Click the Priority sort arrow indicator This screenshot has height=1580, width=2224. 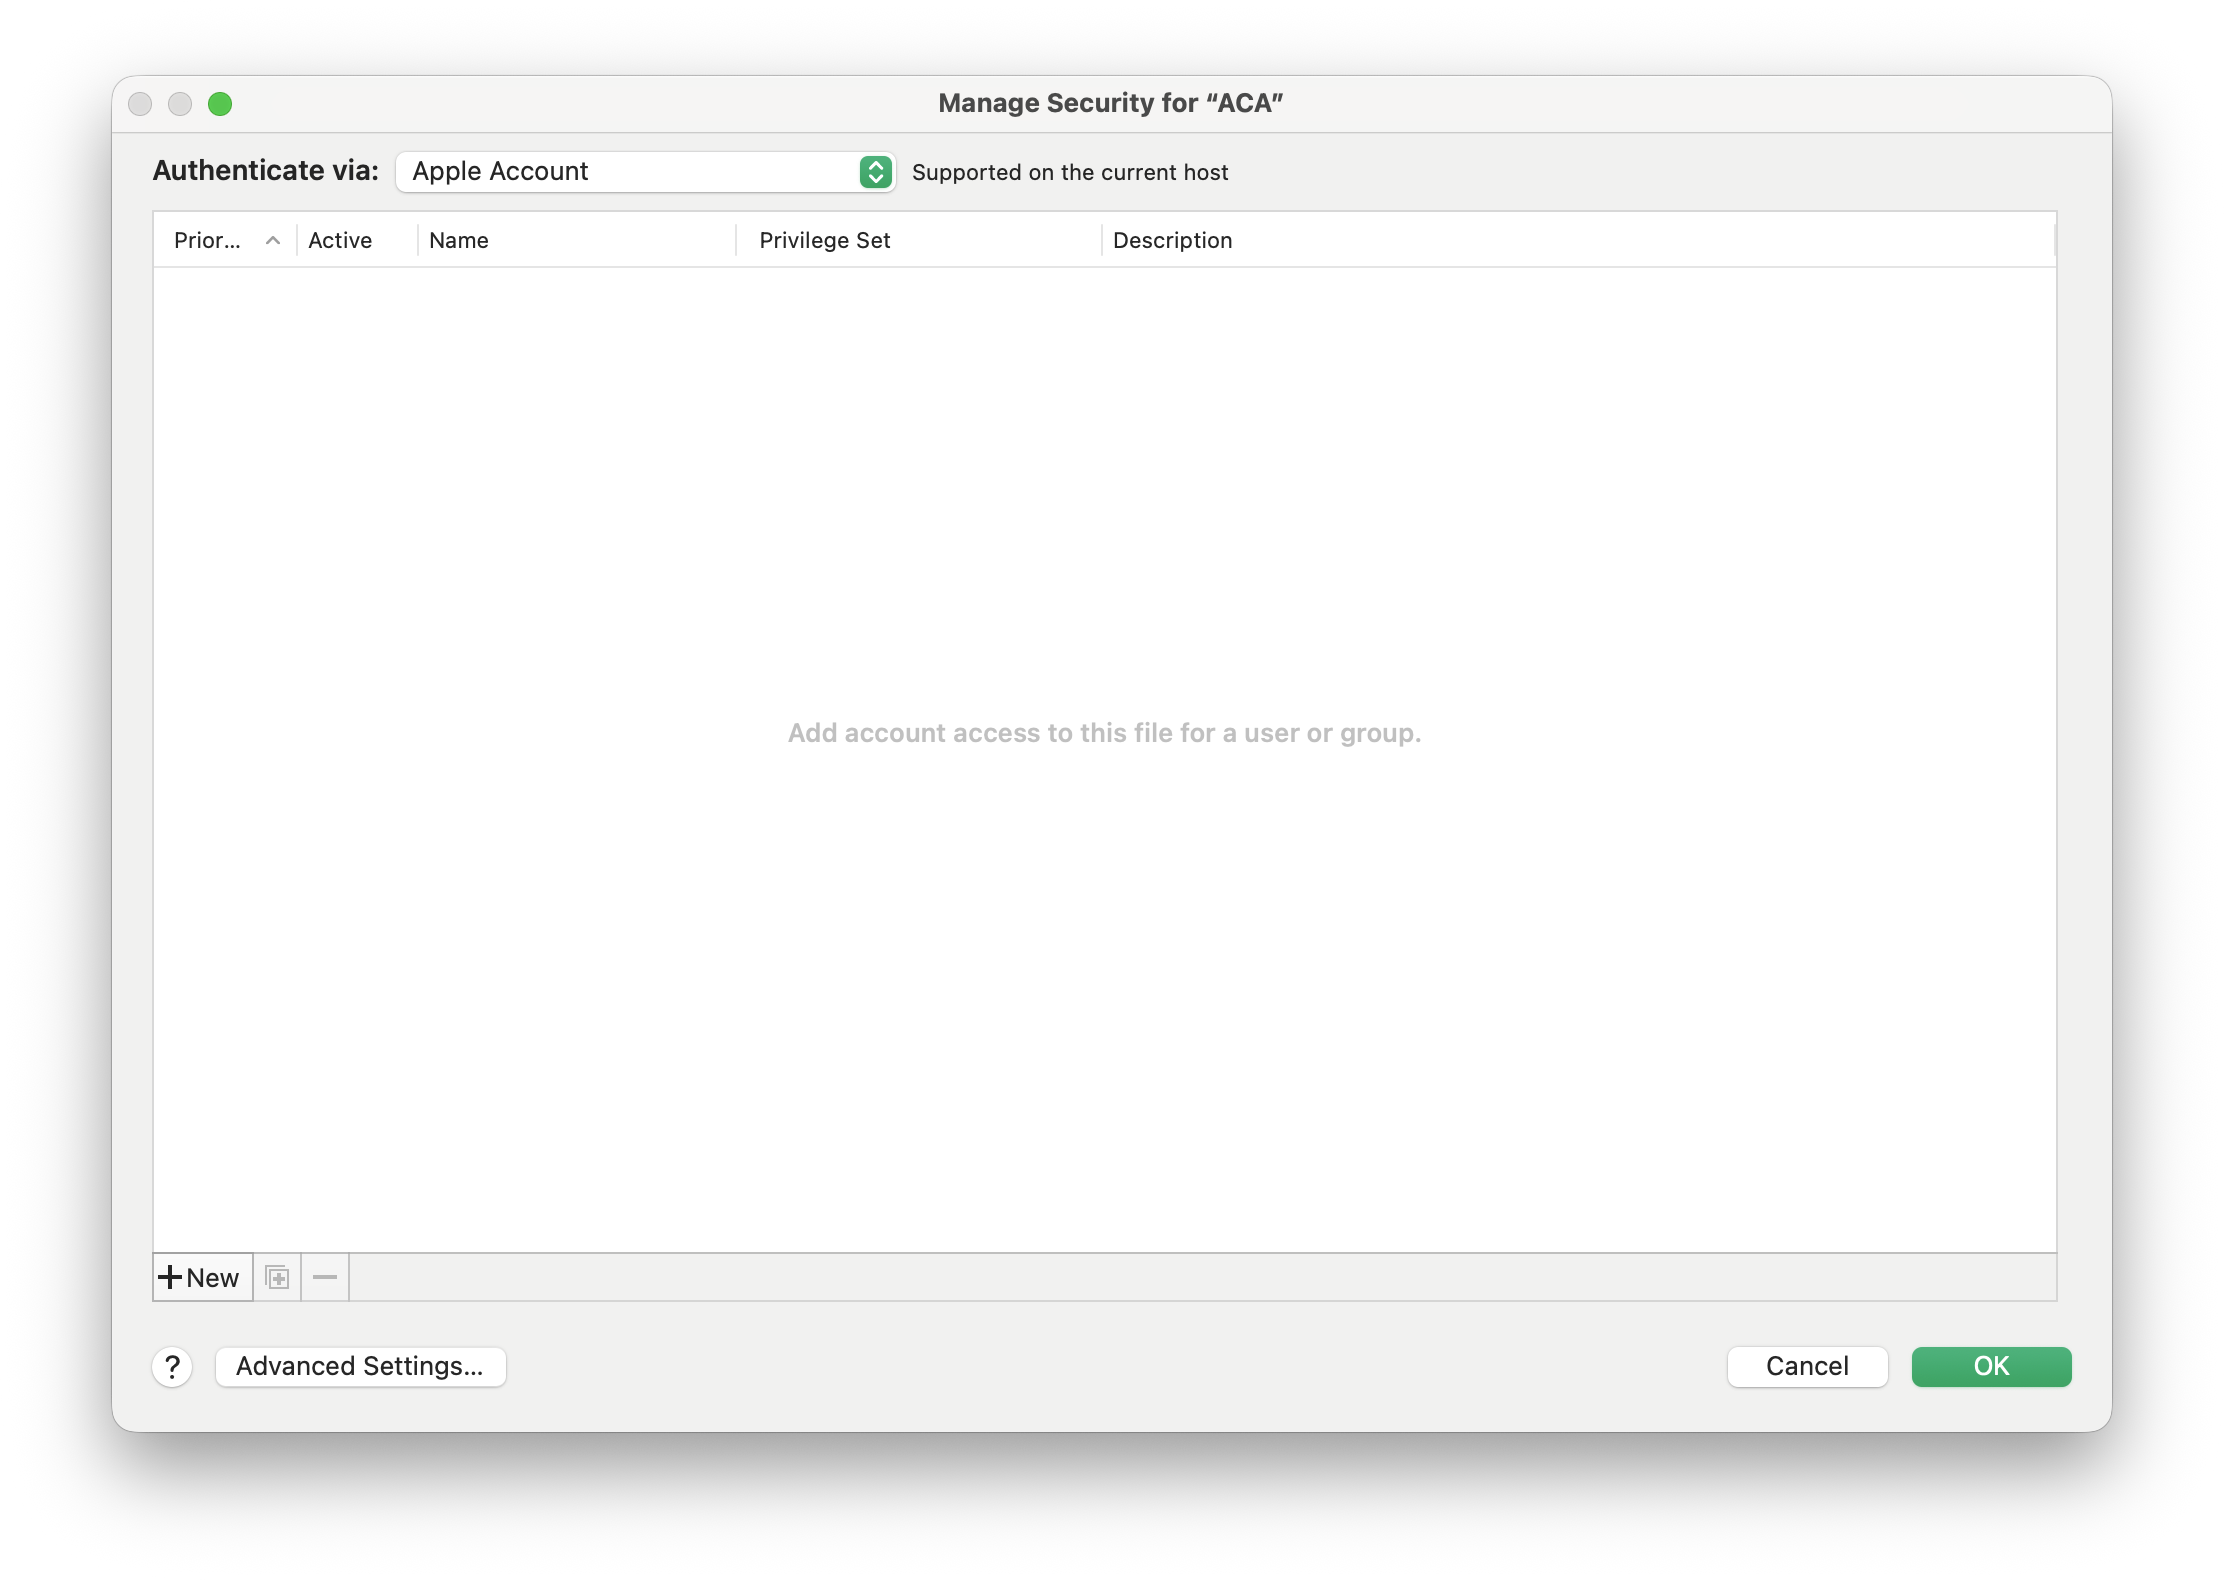(272, 240)
